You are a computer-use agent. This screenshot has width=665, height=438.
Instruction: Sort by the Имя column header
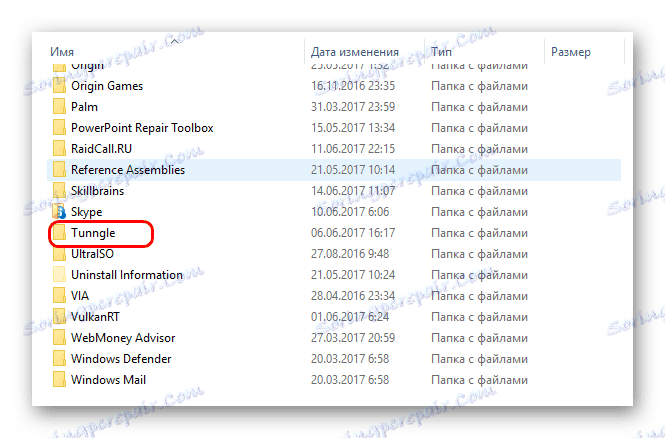point(62,52)
